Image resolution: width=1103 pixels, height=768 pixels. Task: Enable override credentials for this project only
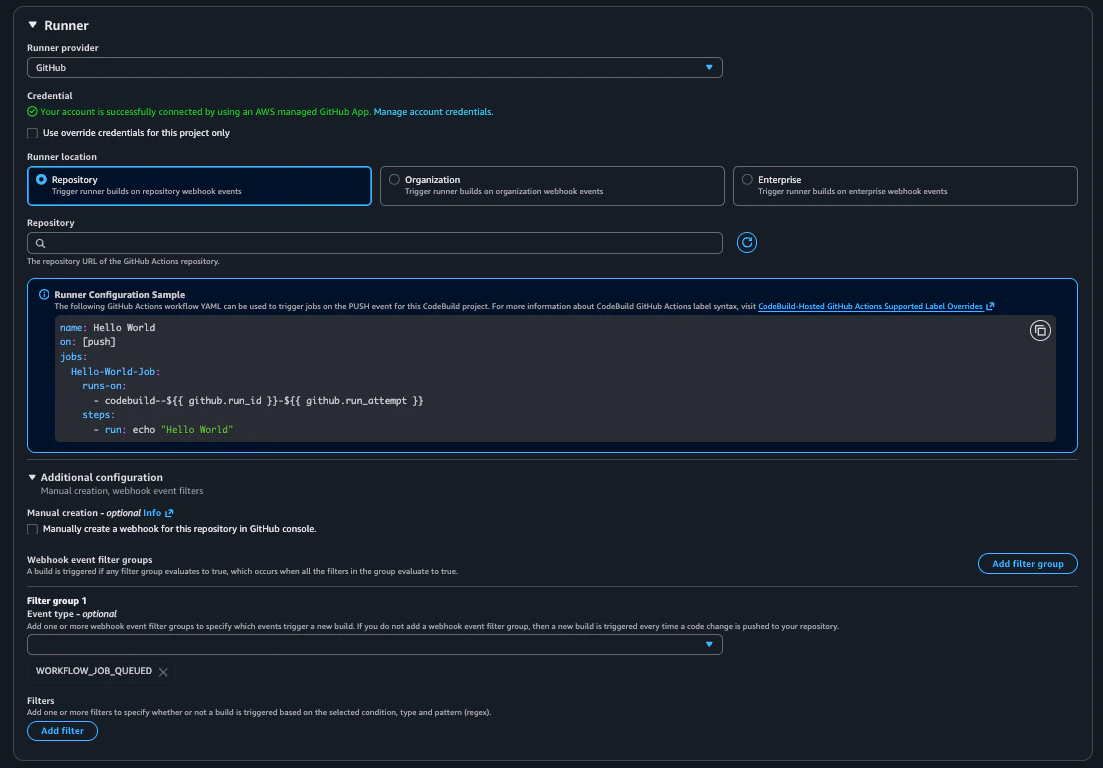tap(32, 133)
